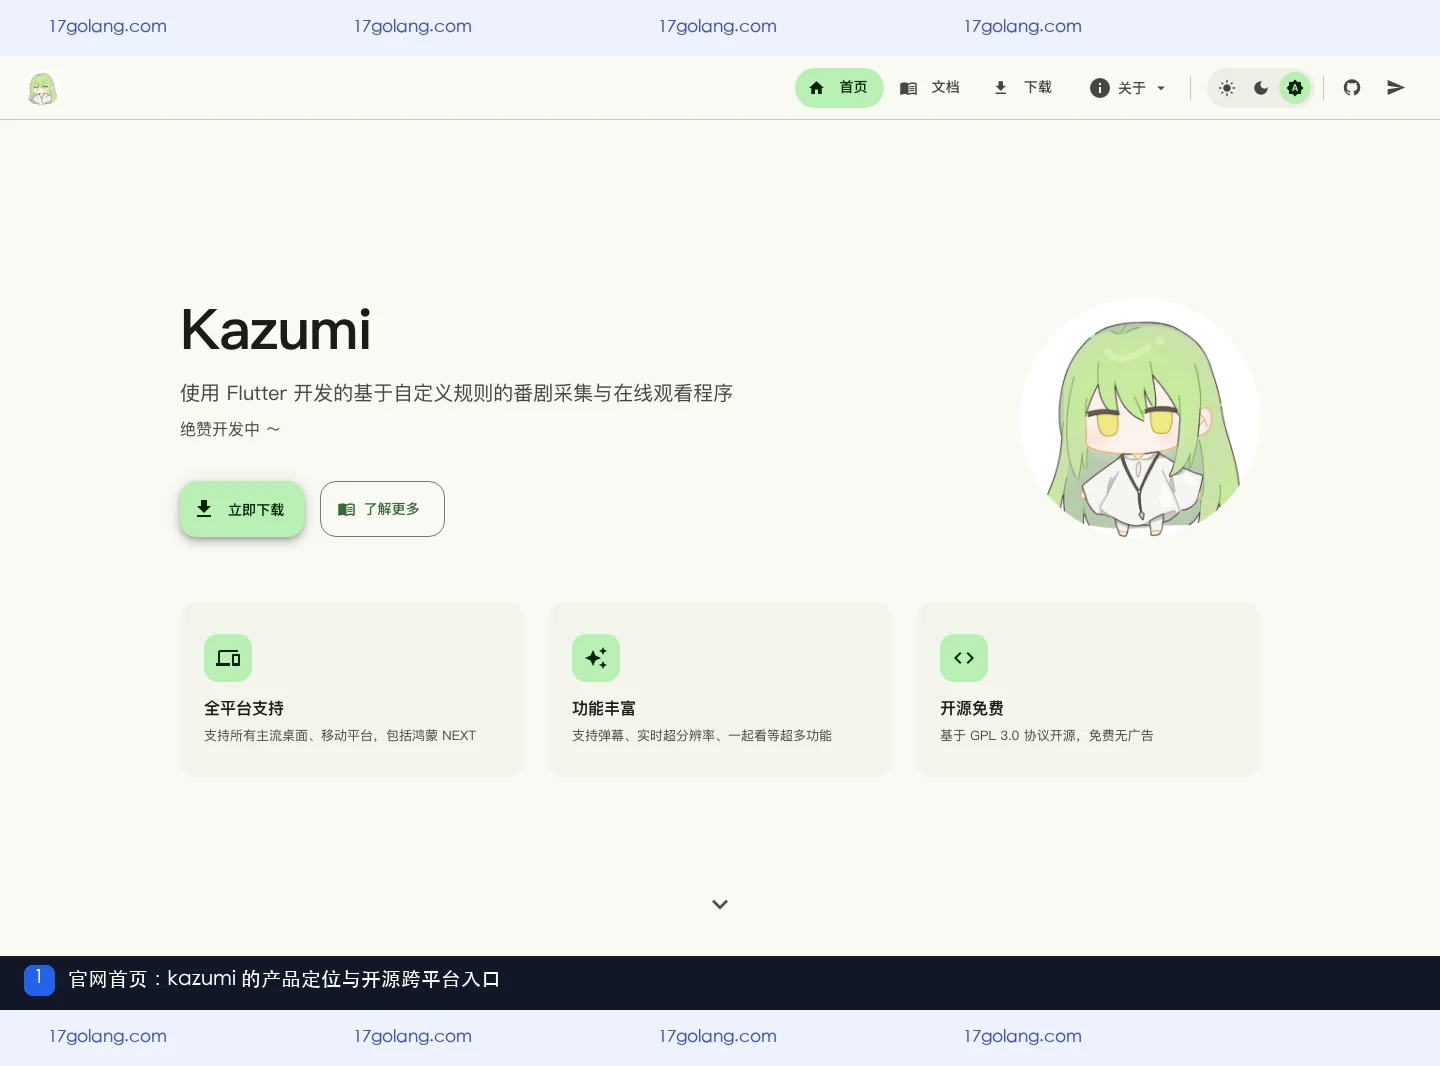The height and width of the screenshot is (1066, 1440).
Task: Click the Kazumi mascot avatar image
Action: pyautogui.click(x=1140, y=419)
